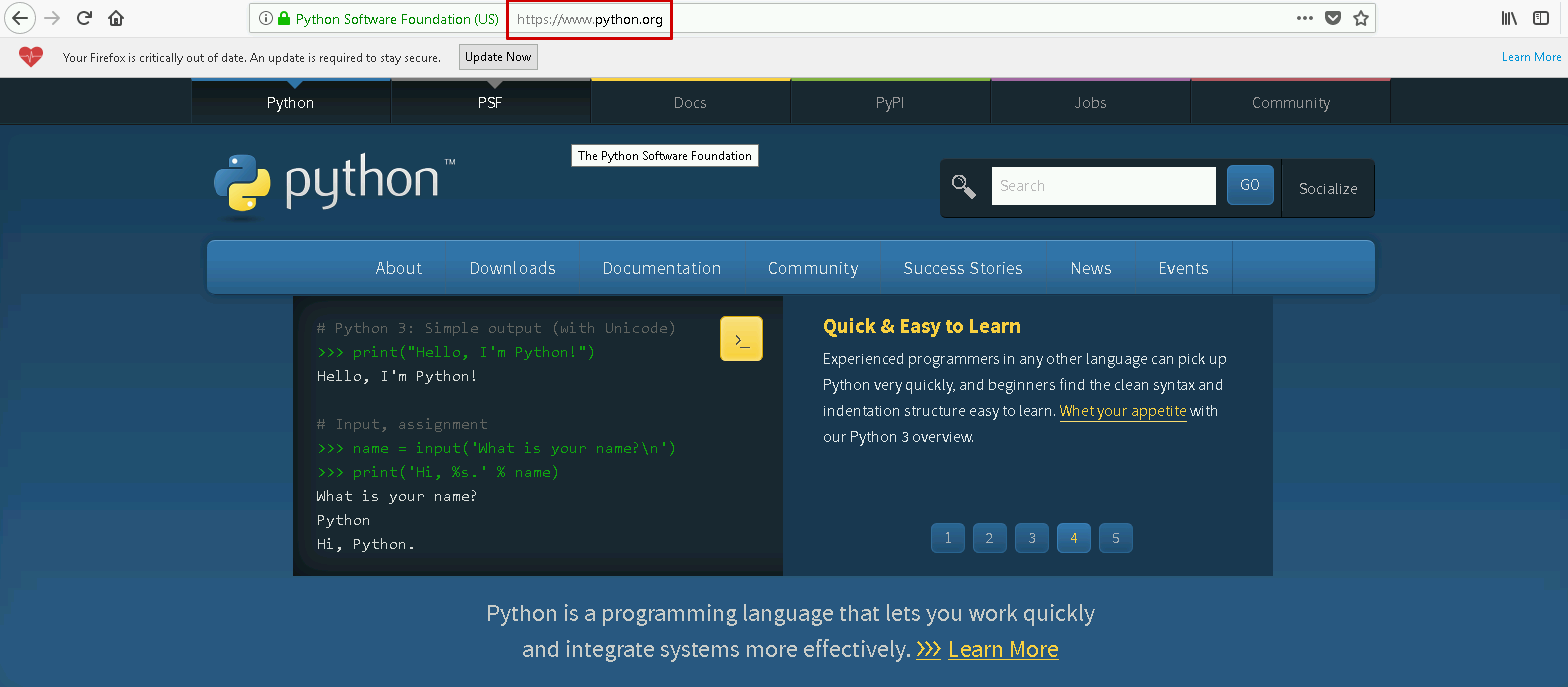This screenshot has width=1568, height=687.
Task: Select slide 5 in carousel
Action: [1115, 538]
